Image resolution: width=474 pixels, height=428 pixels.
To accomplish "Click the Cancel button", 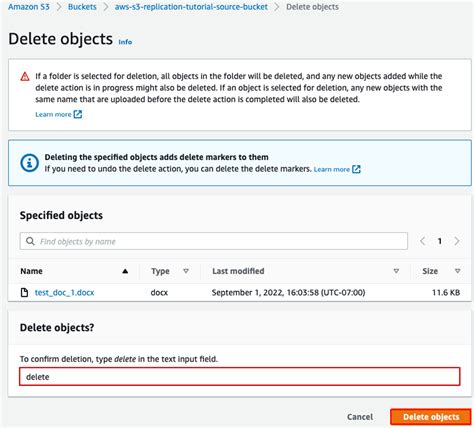I will coord(360,417).
